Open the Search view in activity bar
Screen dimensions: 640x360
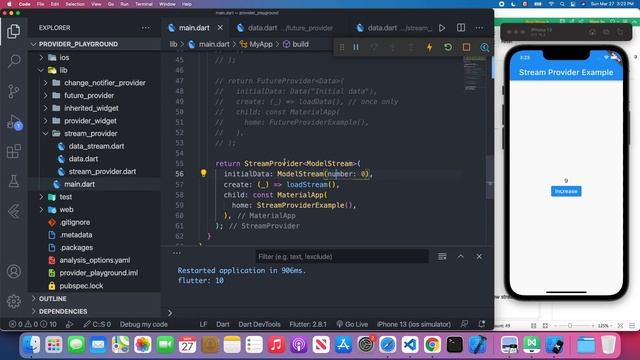pyautogui.click(x=13, y=61)
